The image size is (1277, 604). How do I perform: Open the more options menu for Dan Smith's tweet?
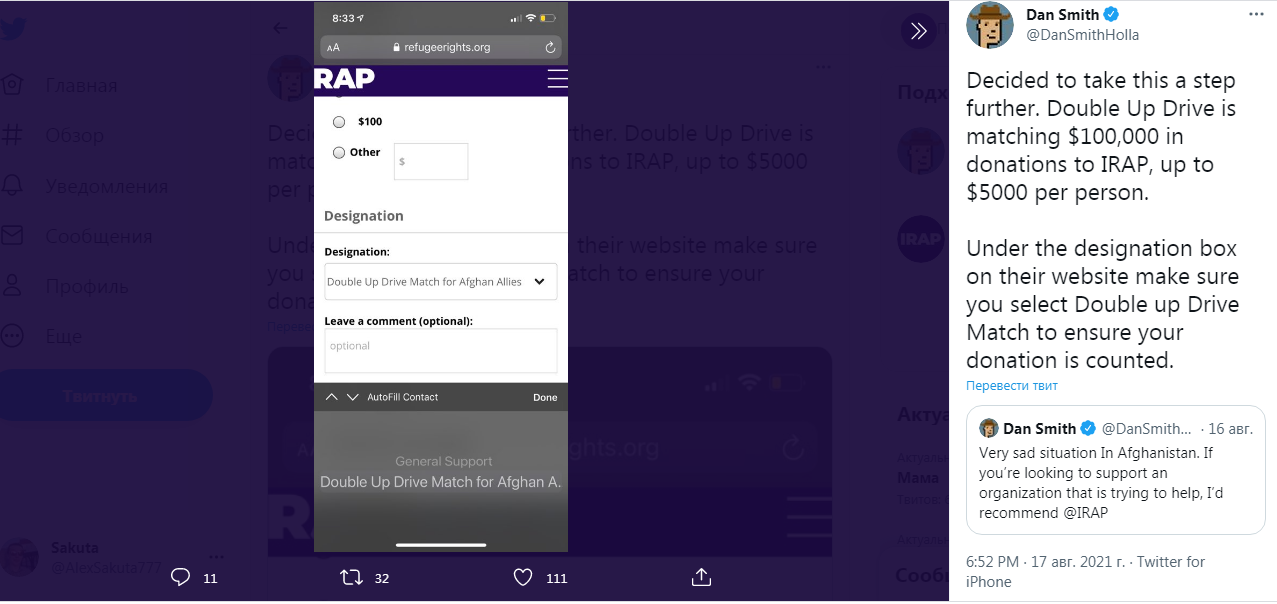pyautogui.click(x=1255, y=16)
